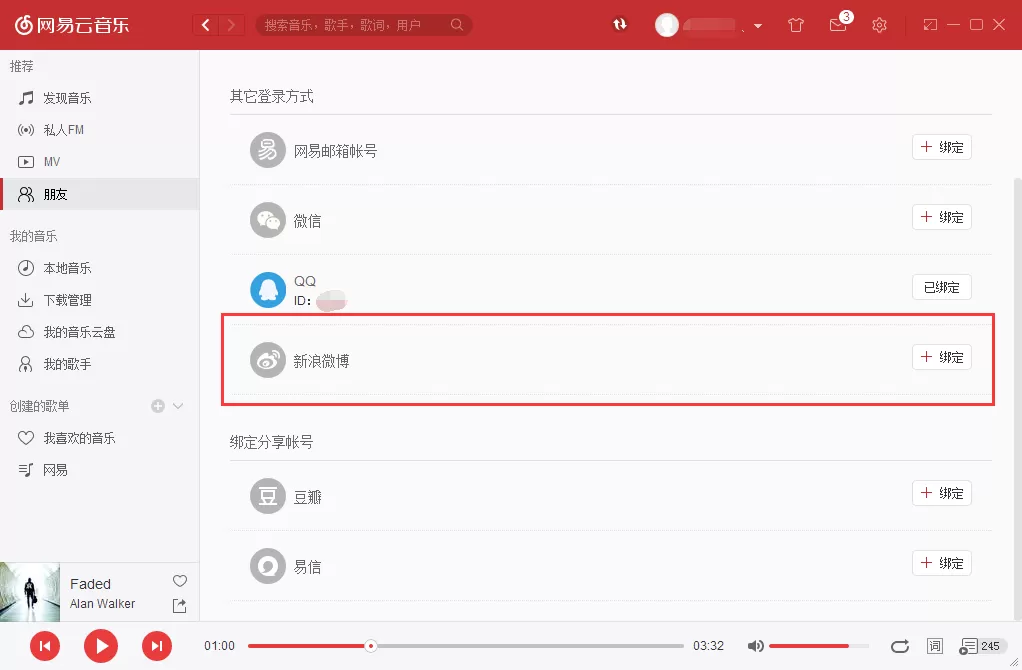This screenshot has width=1022, height=670.
Task: Bind the 豆瓣 account
Action: 942,493
